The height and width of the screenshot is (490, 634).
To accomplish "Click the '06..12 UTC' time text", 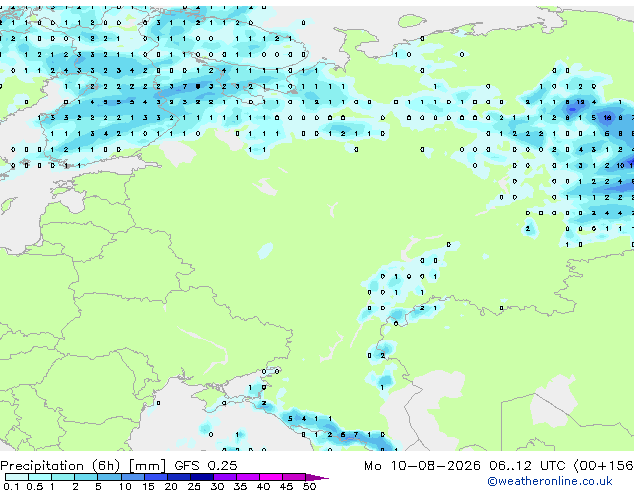I will [527, 466].
